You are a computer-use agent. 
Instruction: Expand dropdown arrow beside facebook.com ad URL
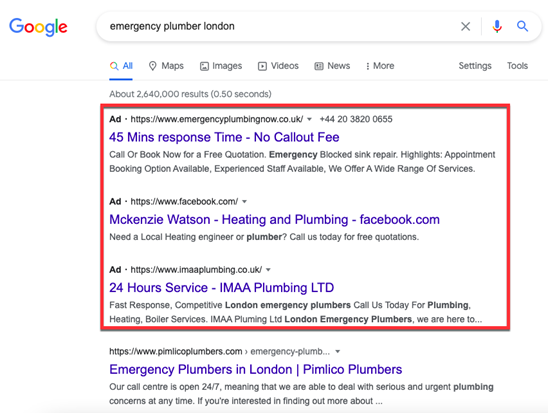(244, 202)
